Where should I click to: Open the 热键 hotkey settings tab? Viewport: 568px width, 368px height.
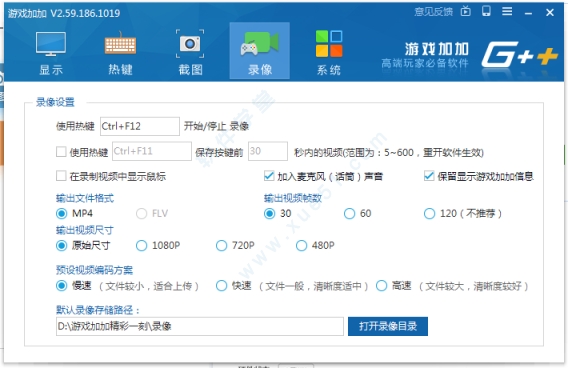pos(120,53)
